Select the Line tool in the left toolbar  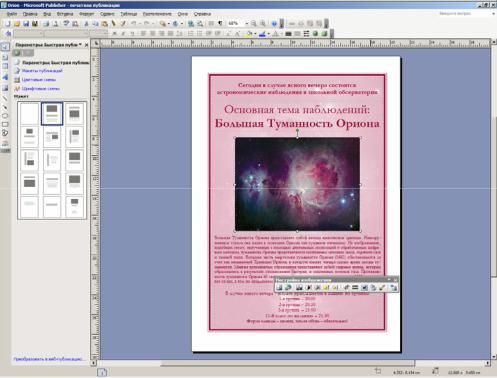click(5, 98)
